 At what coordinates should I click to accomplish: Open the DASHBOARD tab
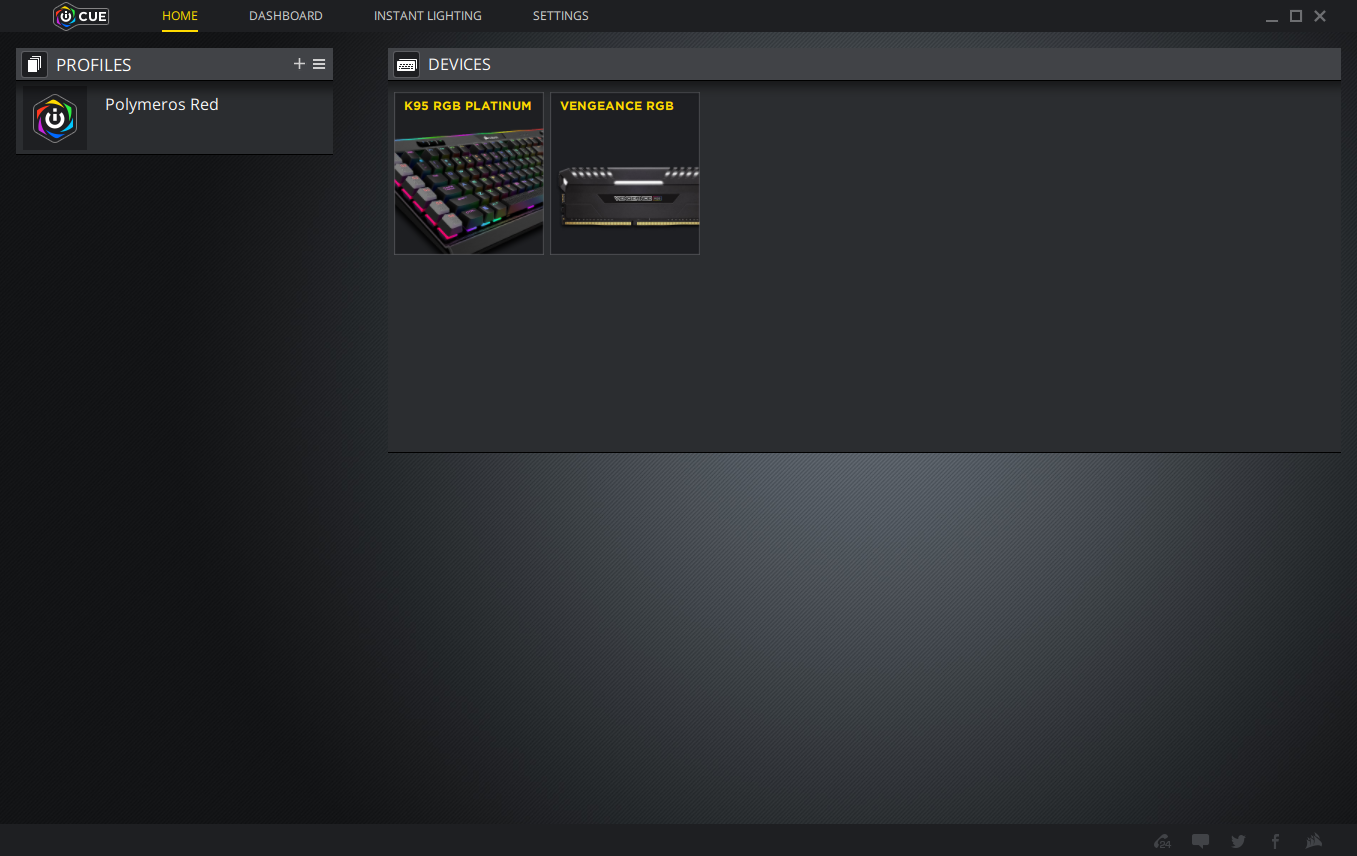pyautogui.click(x=286, y=16)
